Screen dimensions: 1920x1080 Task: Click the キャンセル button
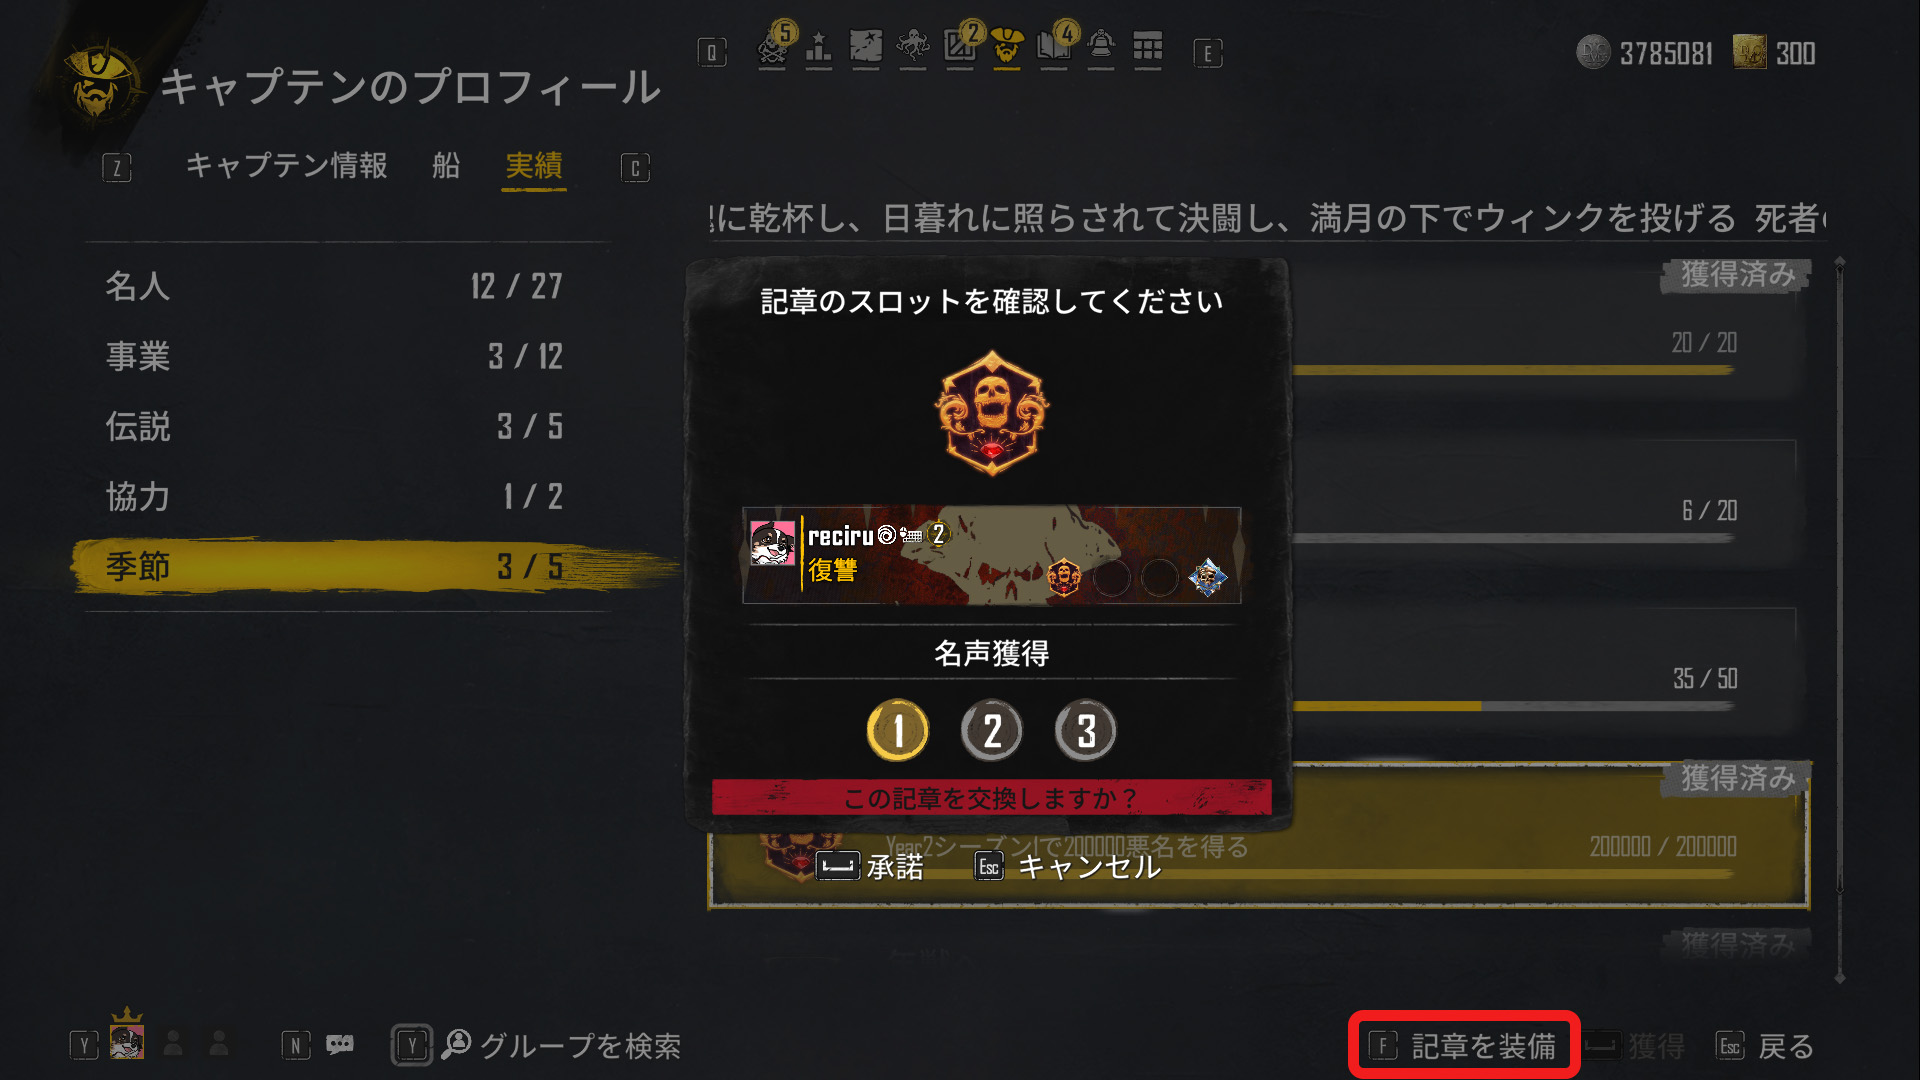coord(1068,867)
